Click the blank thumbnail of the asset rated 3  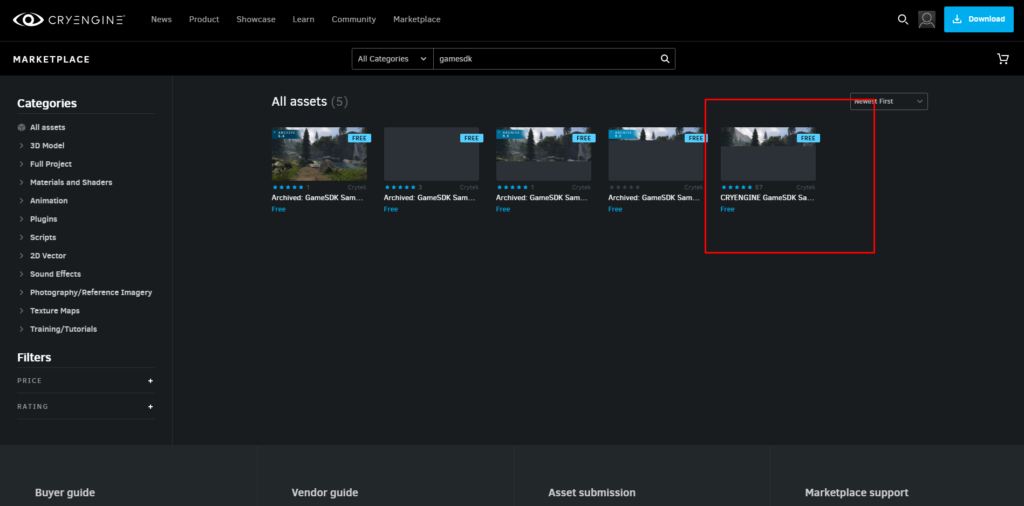(x=432, y=154)
